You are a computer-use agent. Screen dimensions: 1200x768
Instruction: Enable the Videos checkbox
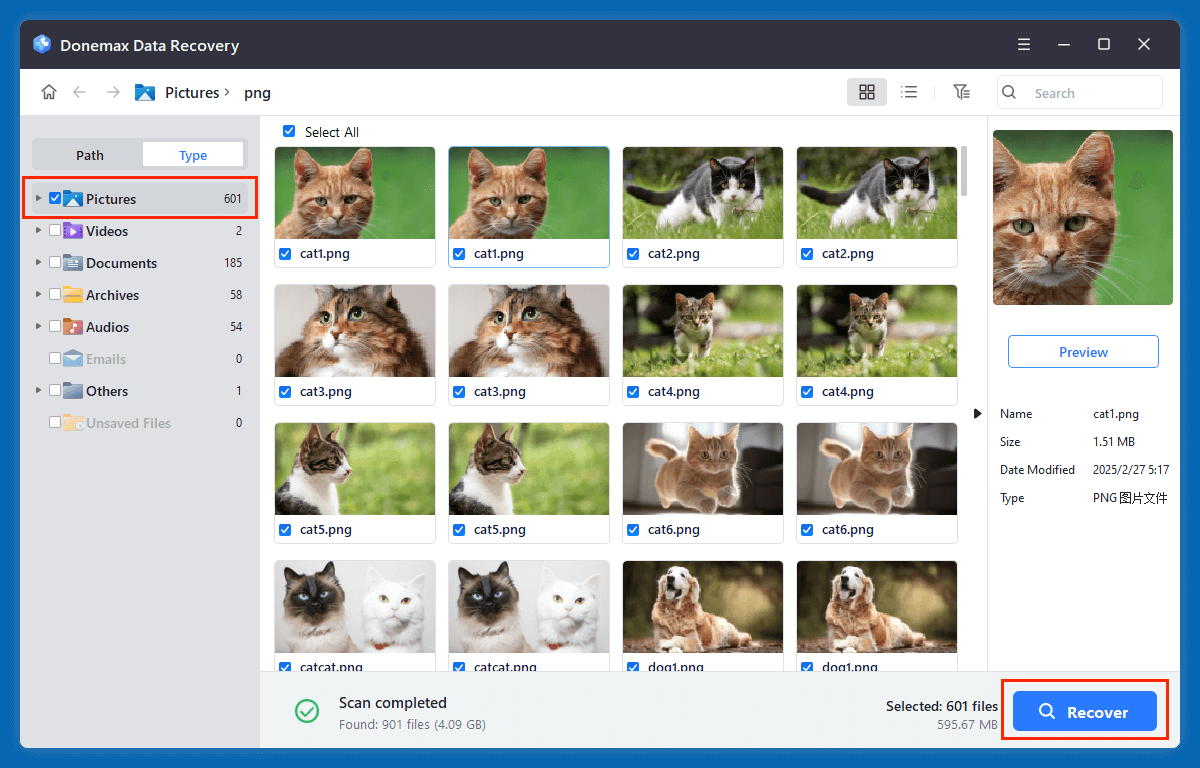(x=54, y=231)
